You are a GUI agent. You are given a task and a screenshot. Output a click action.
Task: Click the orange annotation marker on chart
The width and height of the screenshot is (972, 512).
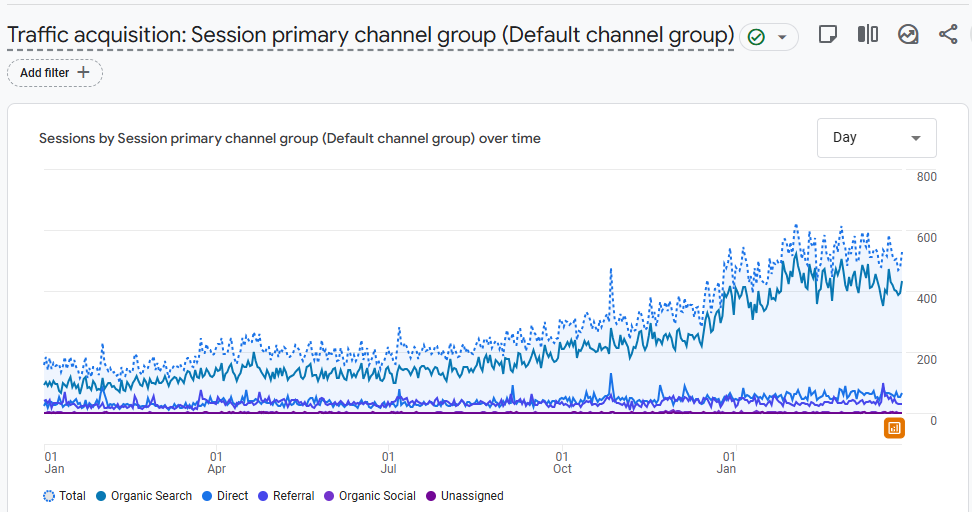893,428
